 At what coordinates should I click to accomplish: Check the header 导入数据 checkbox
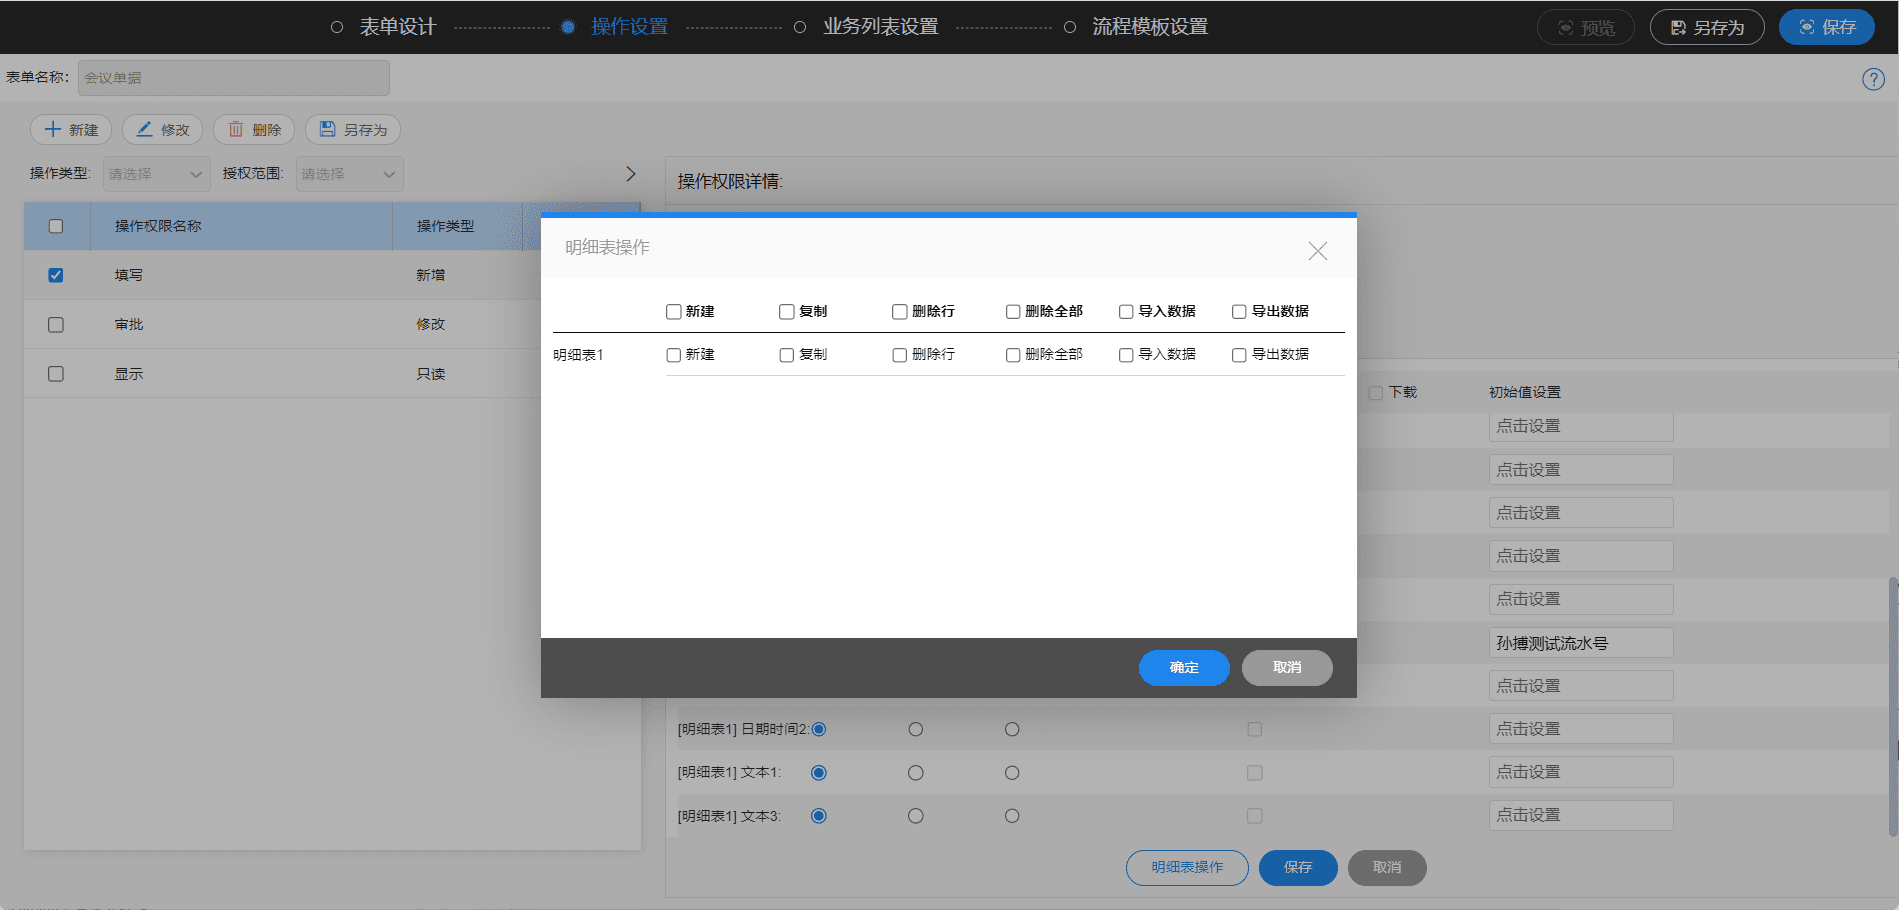coord(1126,312)
